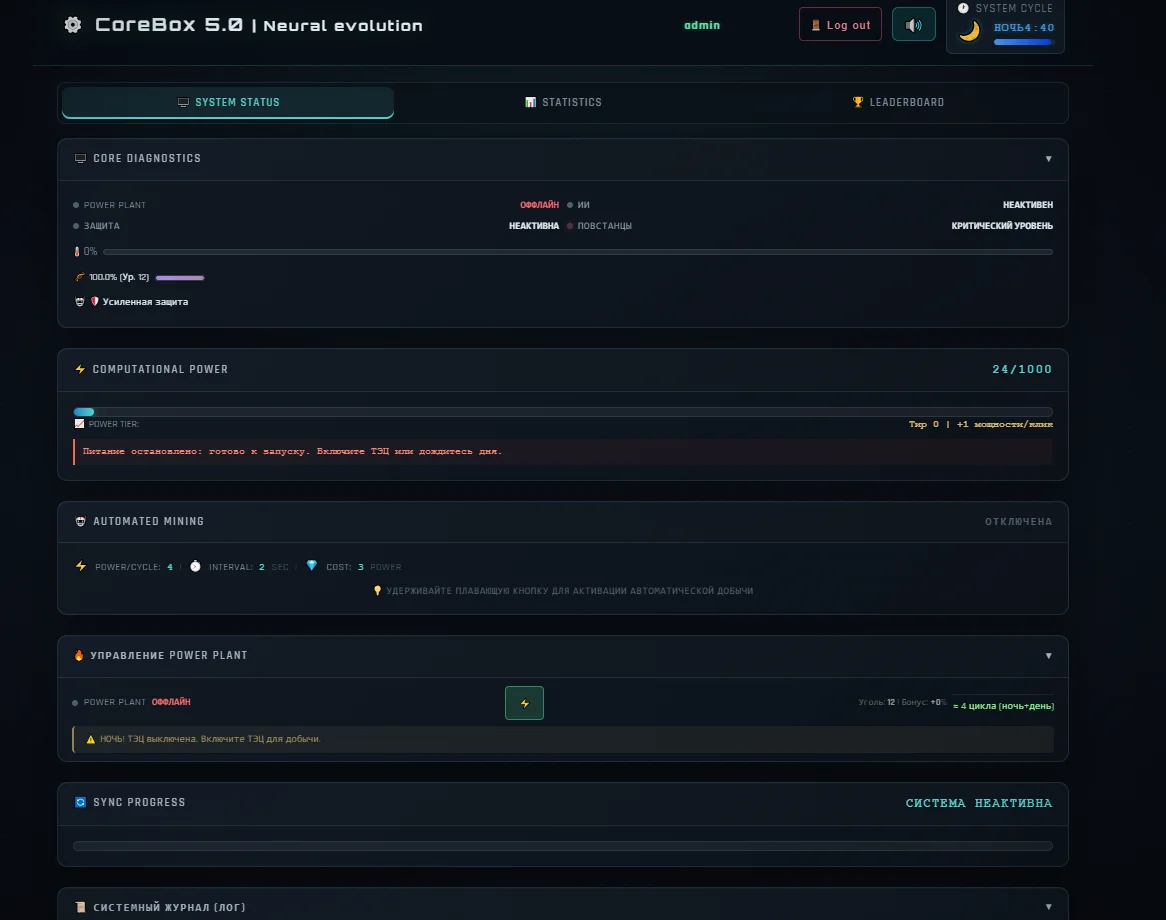
Task: Click the flame icon beside Управление Power Plant
Action: [79, 655]
